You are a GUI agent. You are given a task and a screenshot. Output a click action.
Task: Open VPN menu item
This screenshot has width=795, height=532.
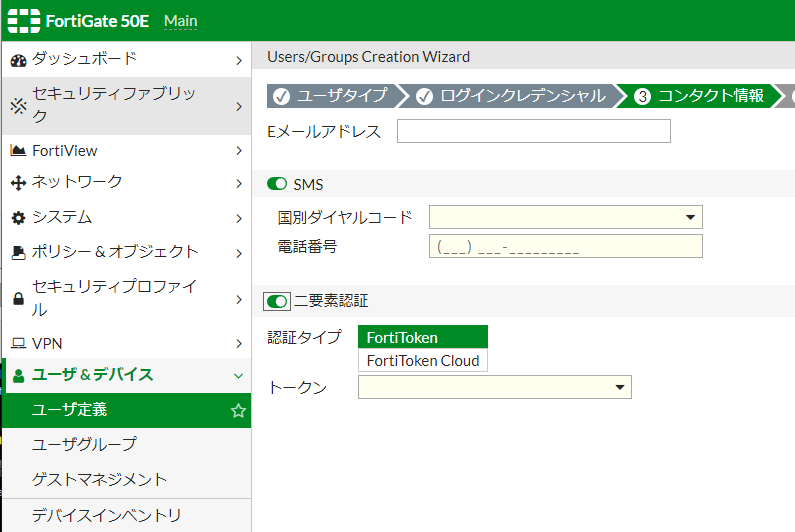pyautogui.click(x=127, y=343)
